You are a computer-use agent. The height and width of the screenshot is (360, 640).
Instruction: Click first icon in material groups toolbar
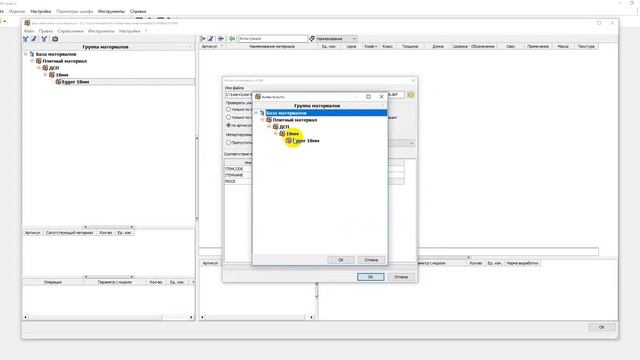click(25, 39)
